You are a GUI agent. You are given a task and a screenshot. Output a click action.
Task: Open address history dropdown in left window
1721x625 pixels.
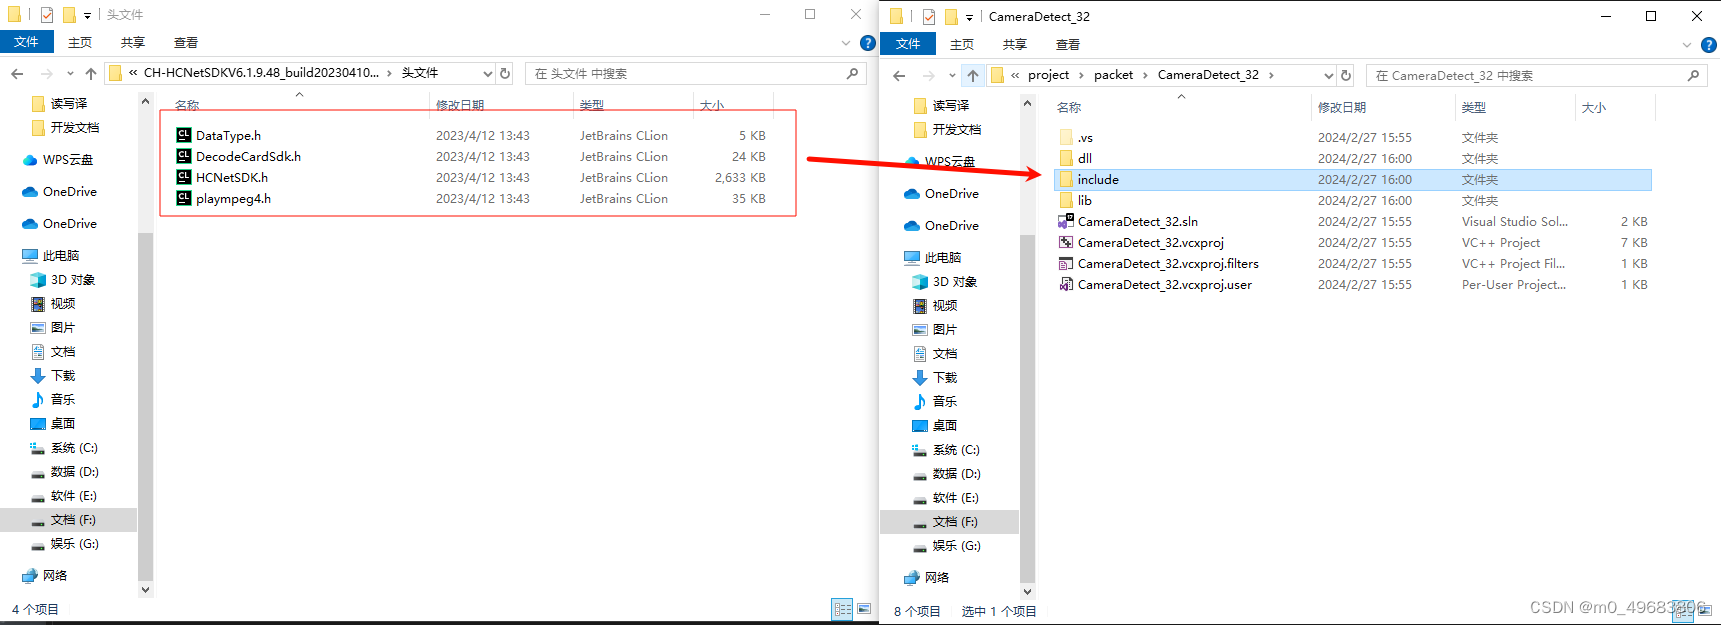pos(488,73)
